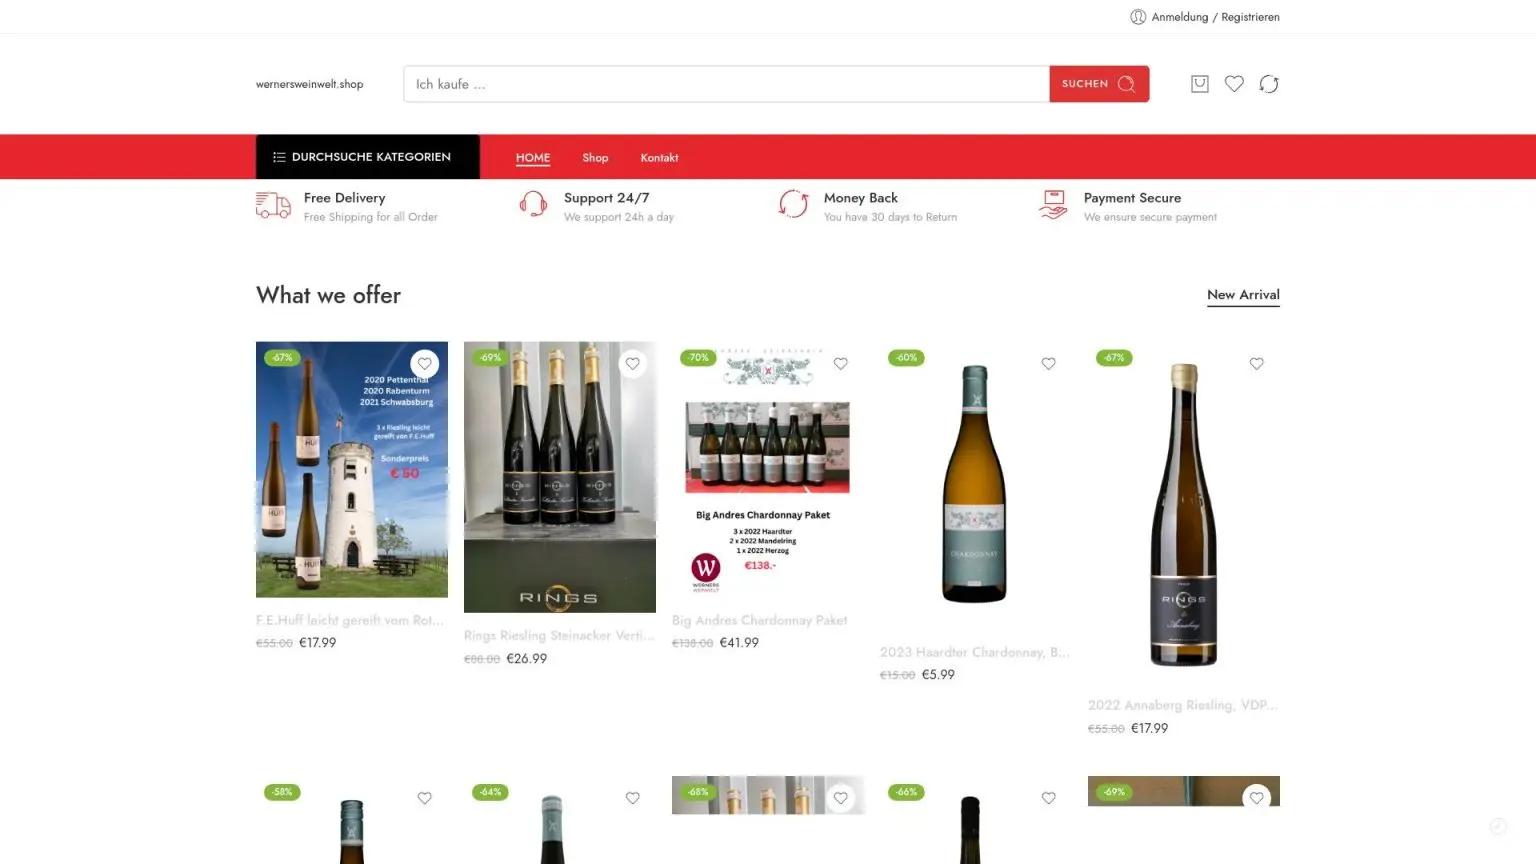Click the compare refresh icon in header
This screenshot has width=1536, height=864.
[1269, 84]
